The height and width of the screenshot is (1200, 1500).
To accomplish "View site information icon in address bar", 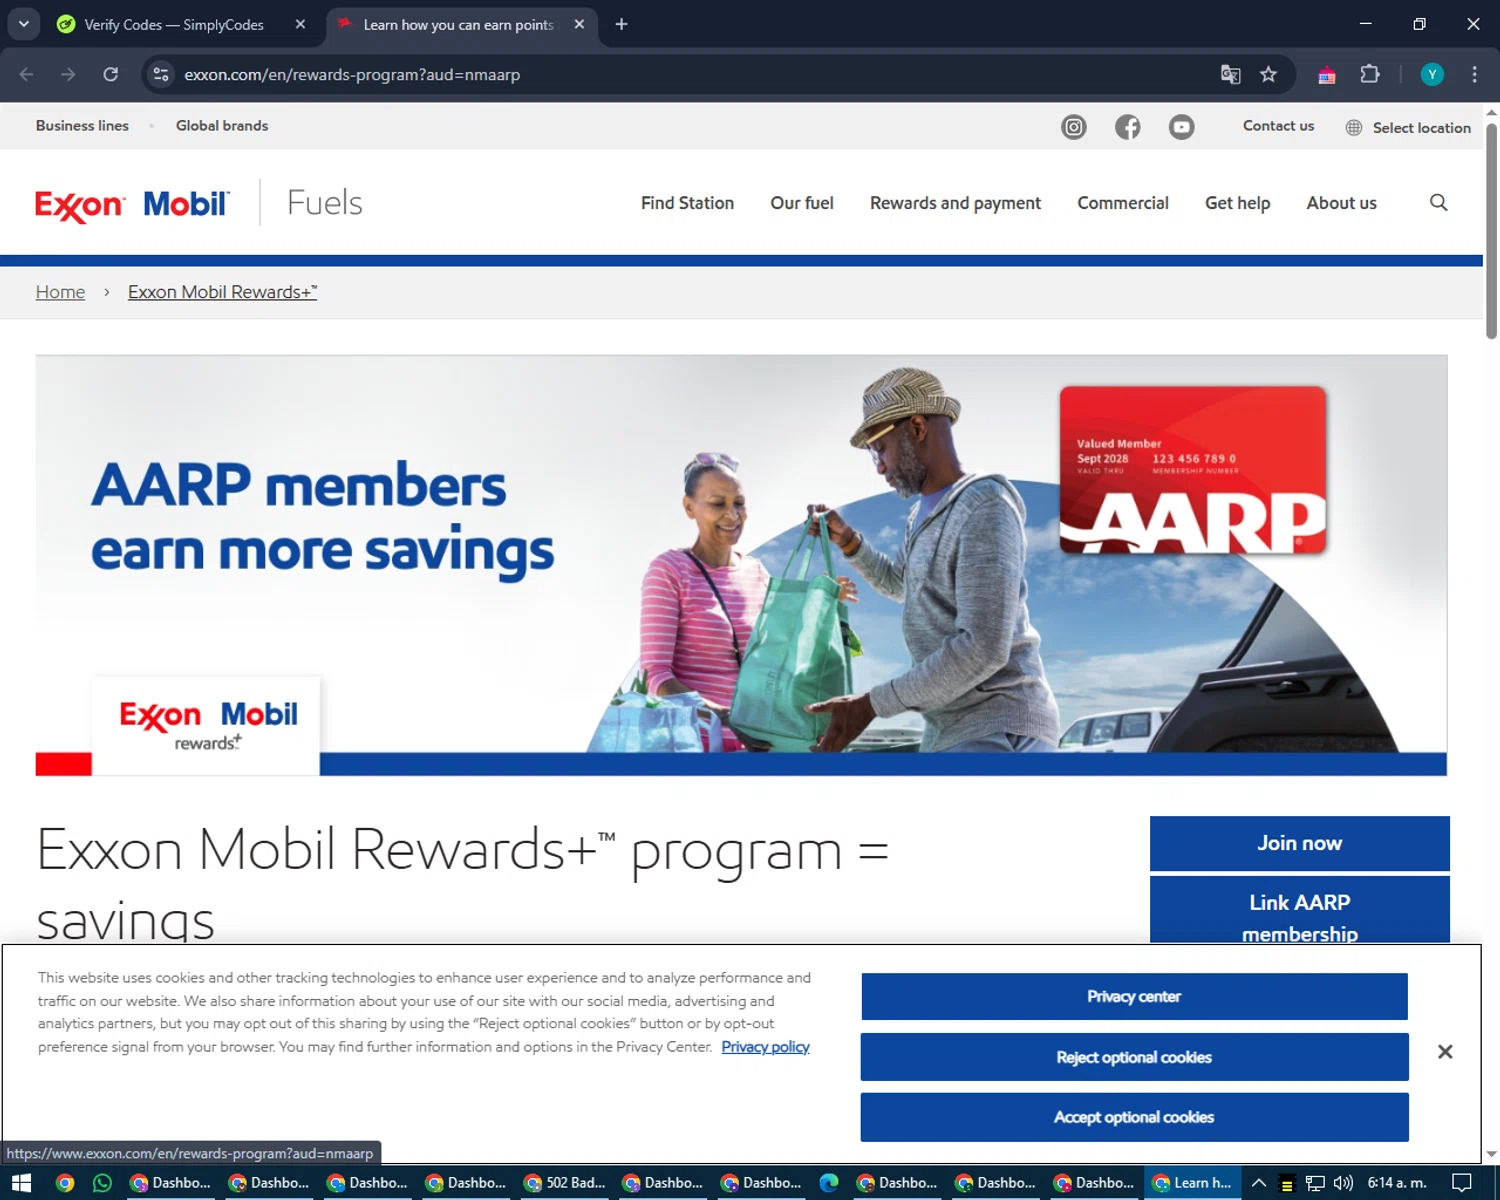I will (x=161, y=74).
